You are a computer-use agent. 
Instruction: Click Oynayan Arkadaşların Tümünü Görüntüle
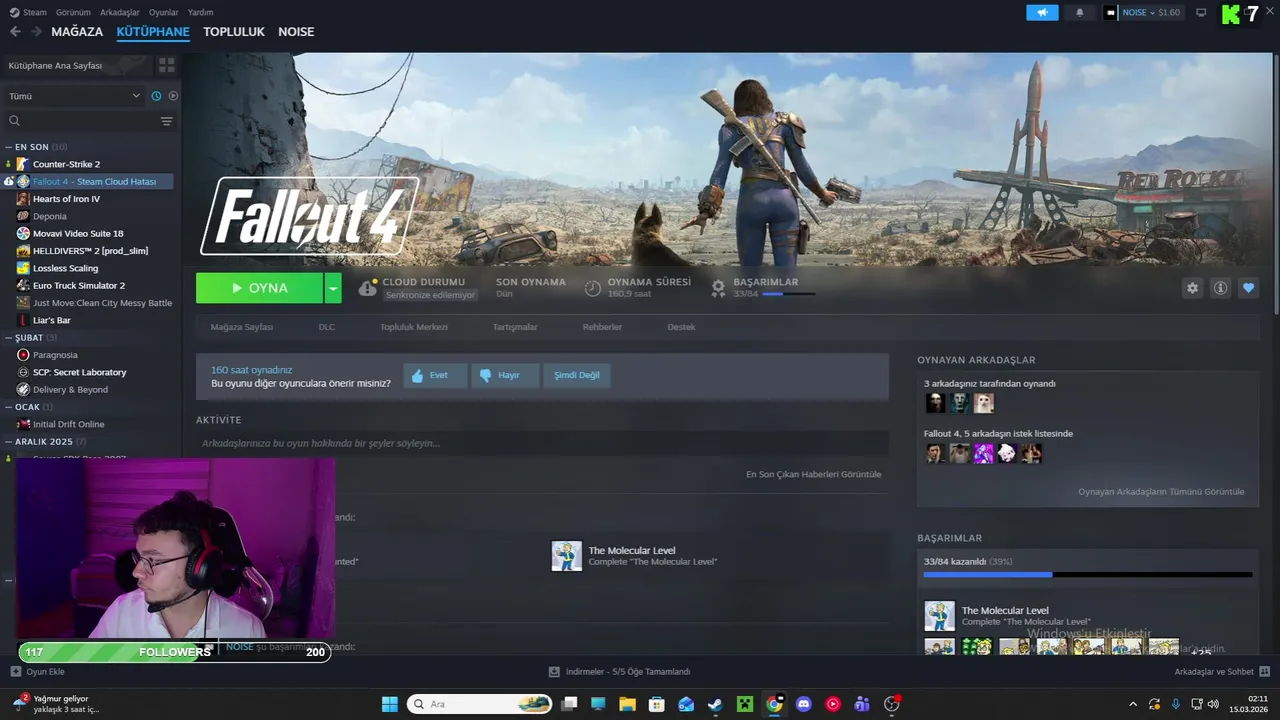click(x=1161, y=492)
